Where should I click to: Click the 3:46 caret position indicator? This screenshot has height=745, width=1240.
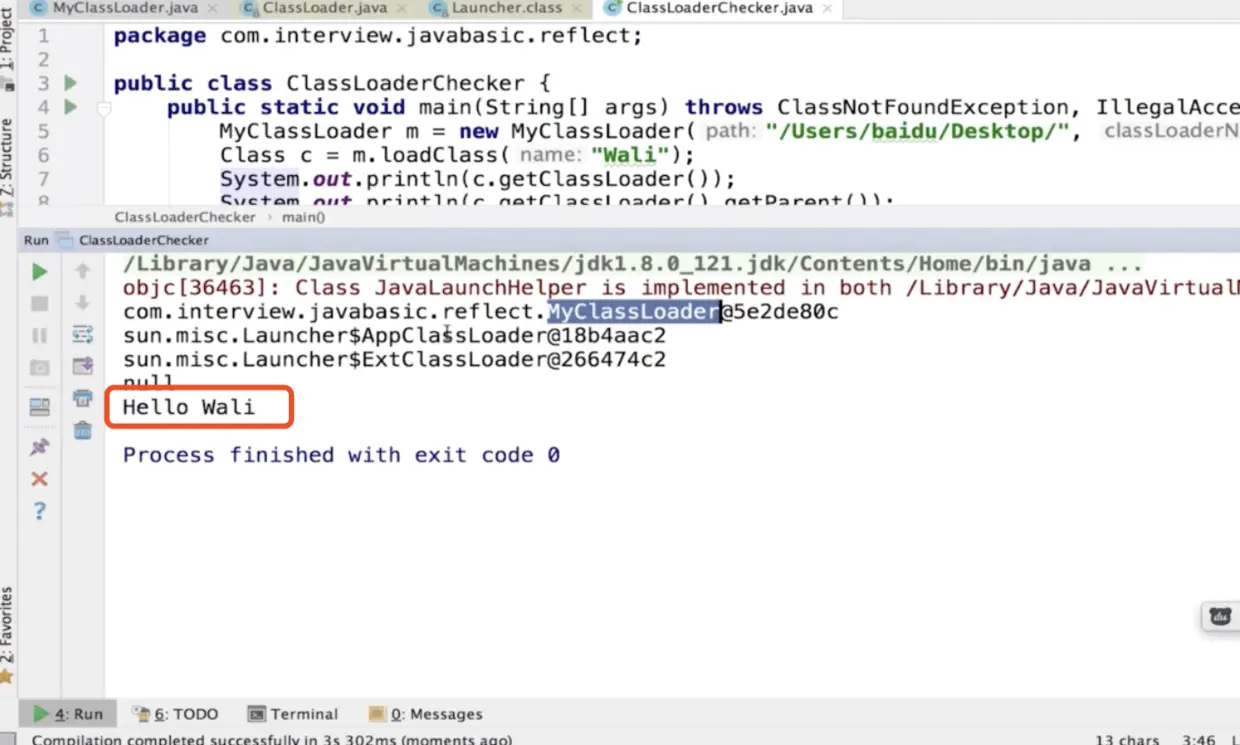[1198, 740]
